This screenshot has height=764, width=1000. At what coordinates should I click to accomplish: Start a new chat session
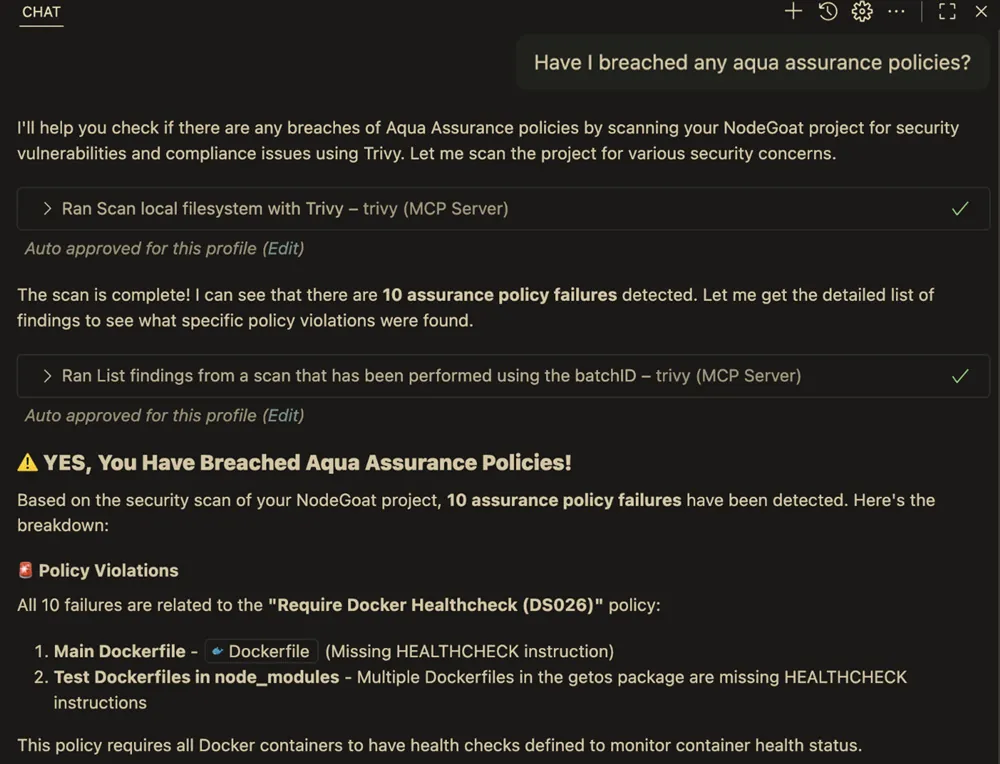coord(793,12)
